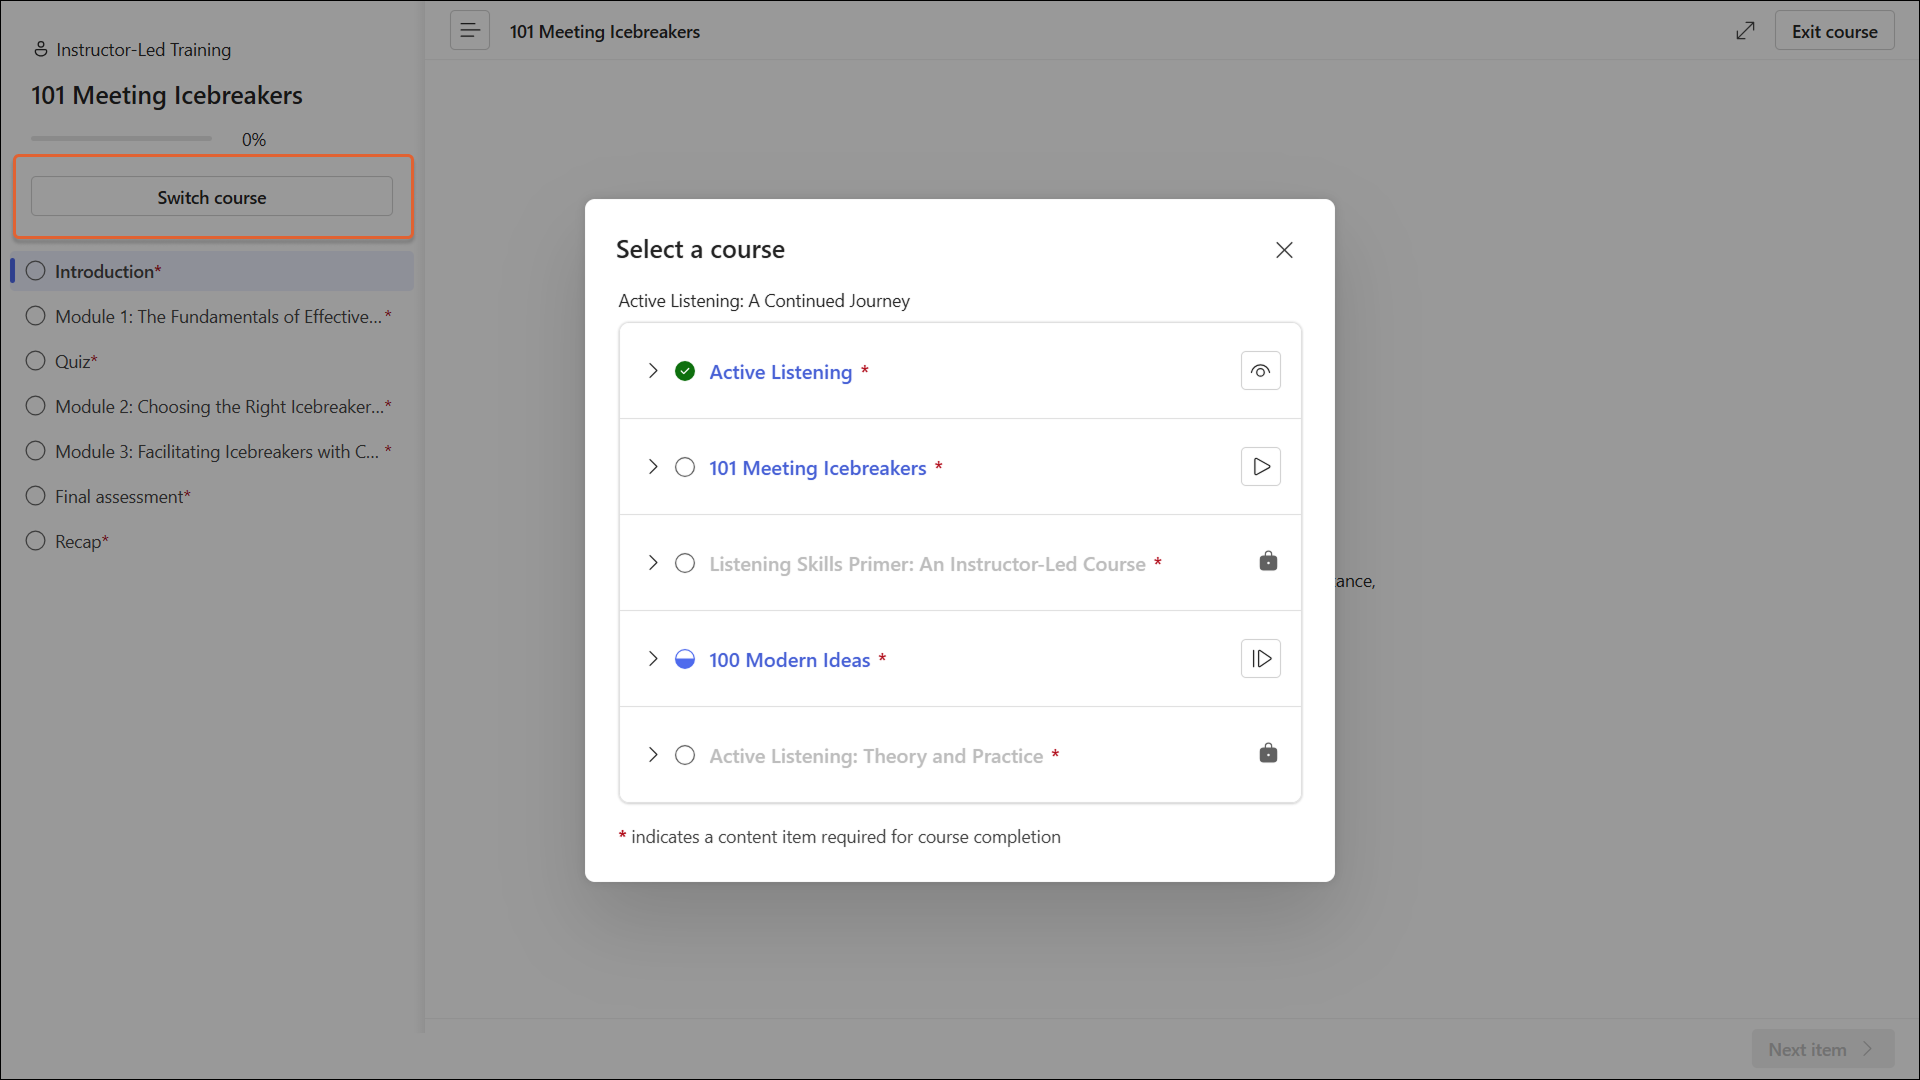Image resolution: width=1920 pixels, height=1080 pixels.
Task: Toggle the table of contents menu icon
Action: (x=469, y=31)
